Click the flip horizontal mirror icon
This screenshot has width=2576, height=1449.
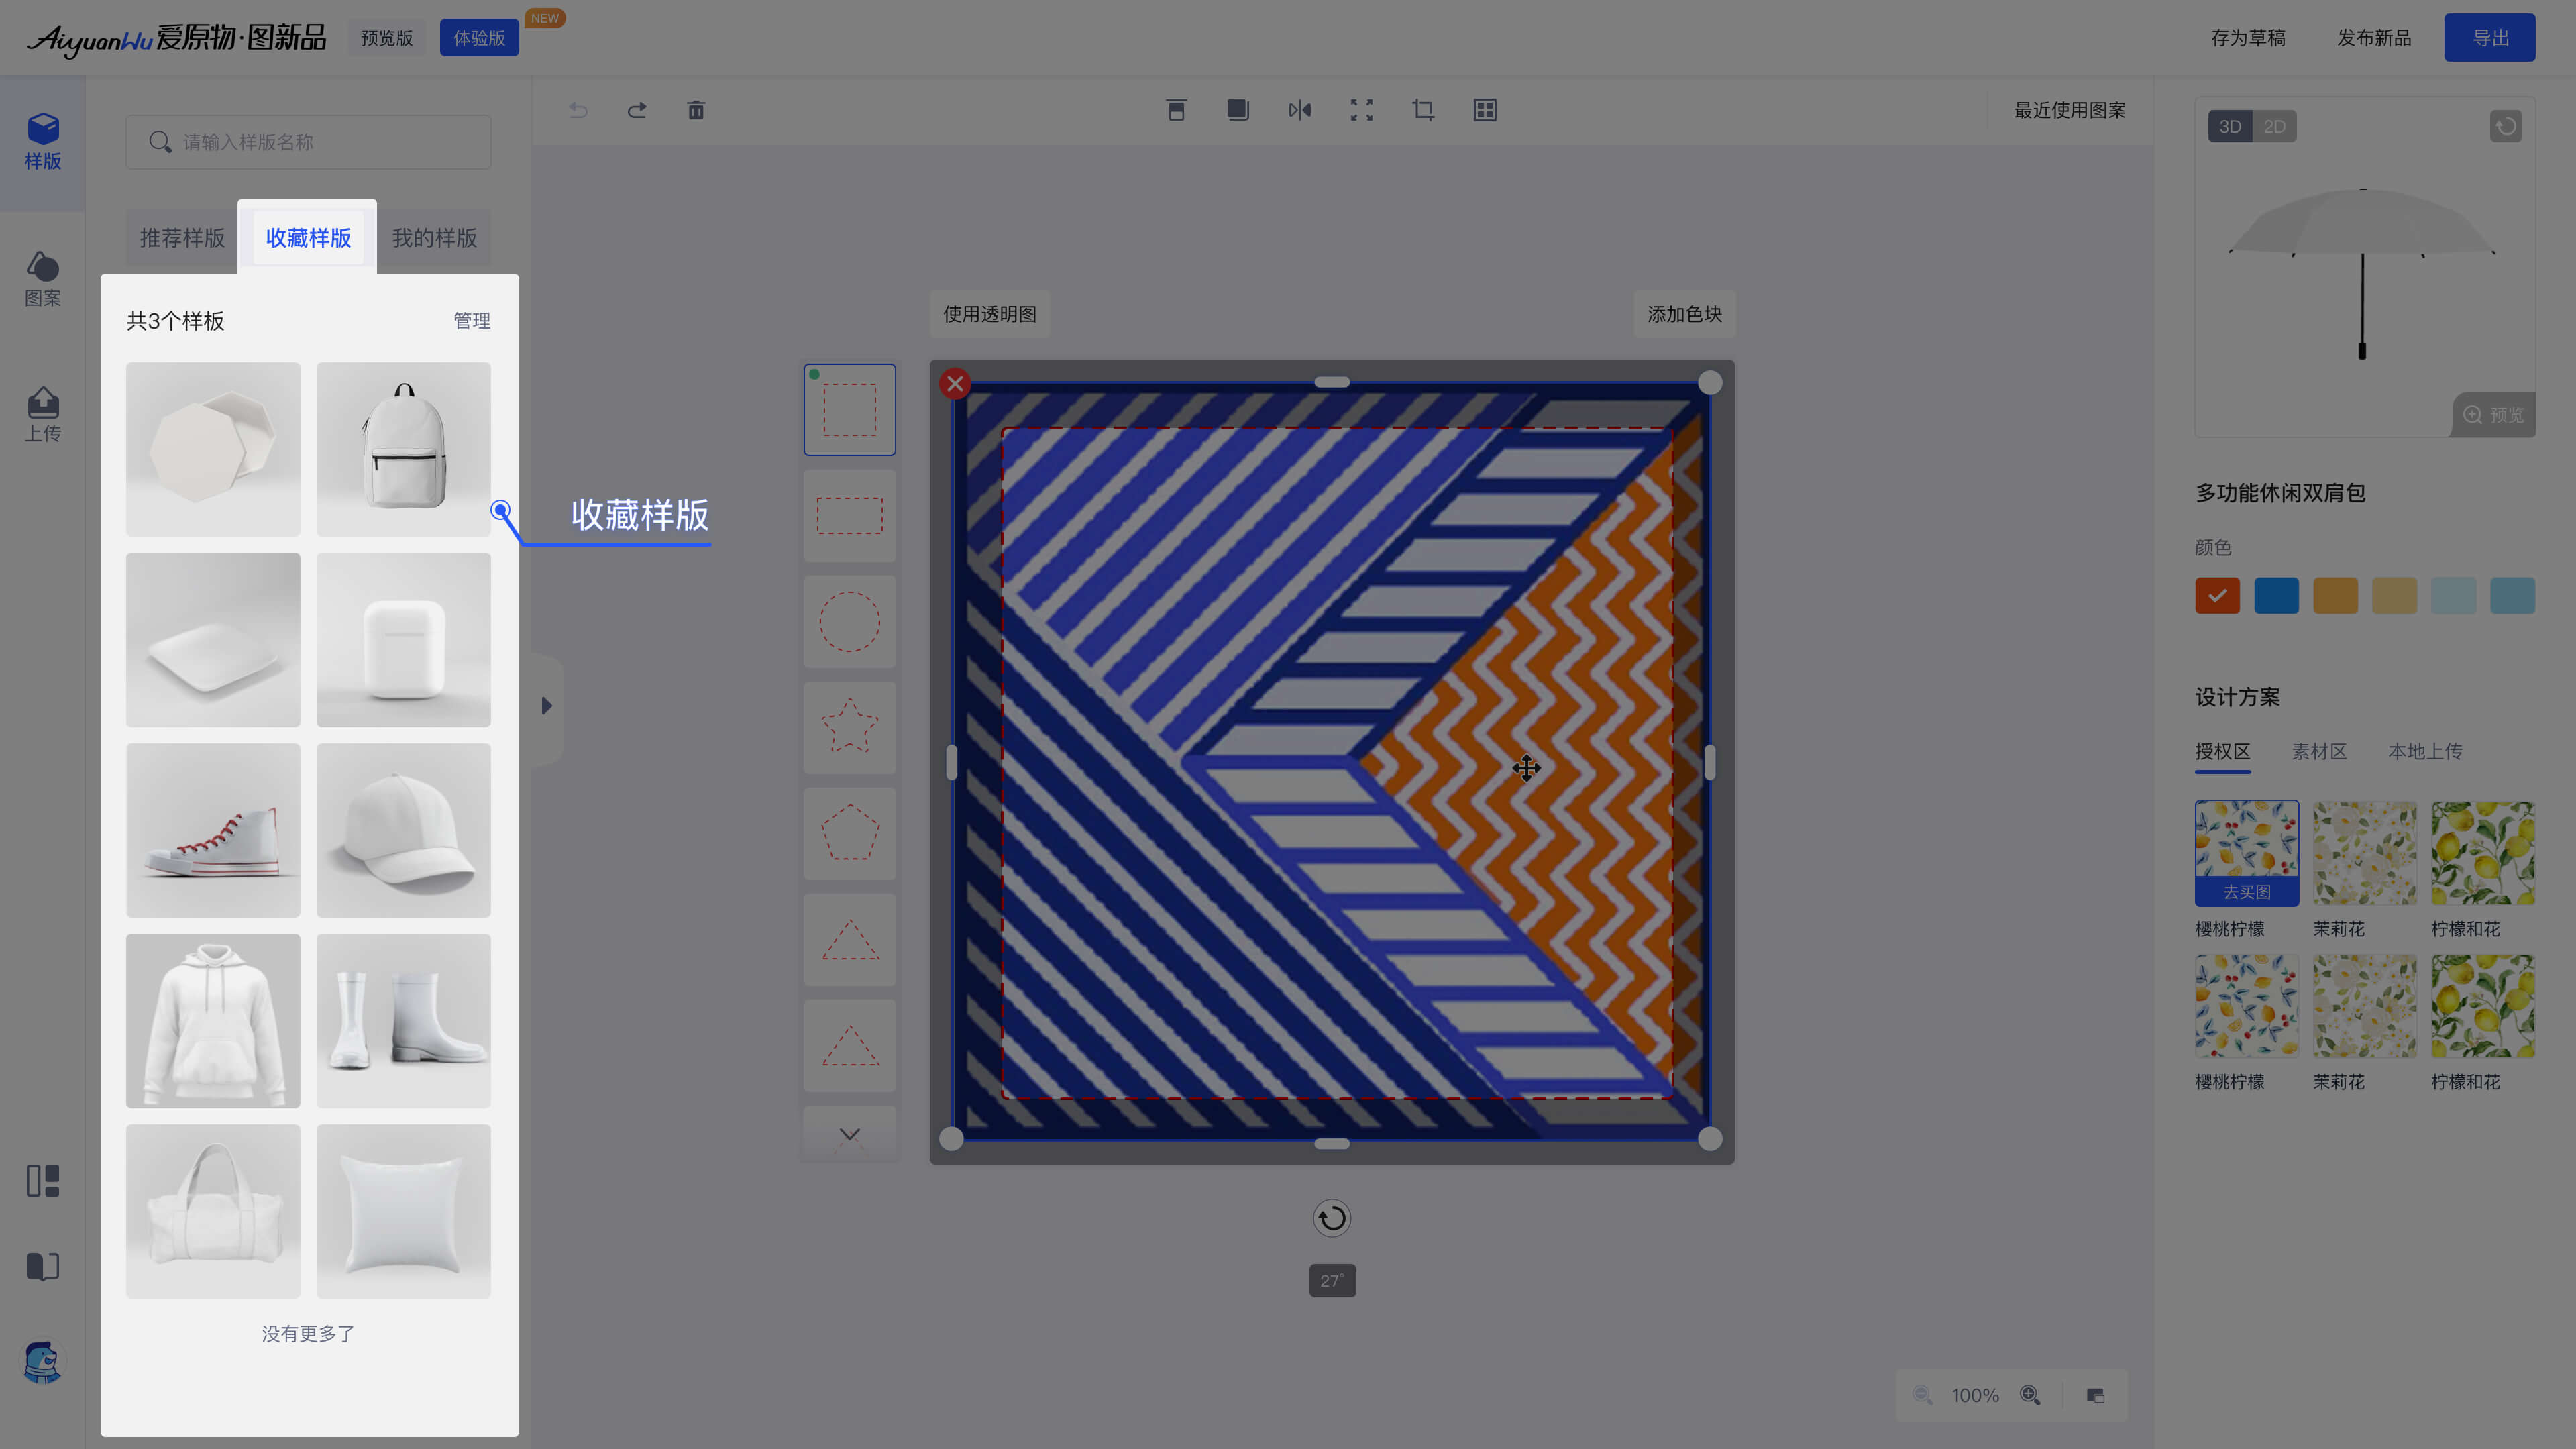(1299, 110)
